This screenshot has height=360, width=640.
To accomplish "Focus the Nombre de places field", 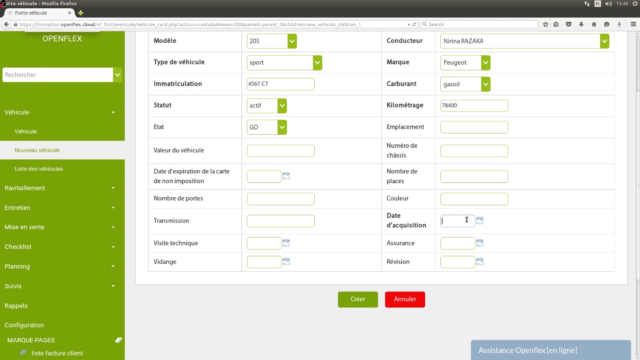I will [x=474, y=176].
